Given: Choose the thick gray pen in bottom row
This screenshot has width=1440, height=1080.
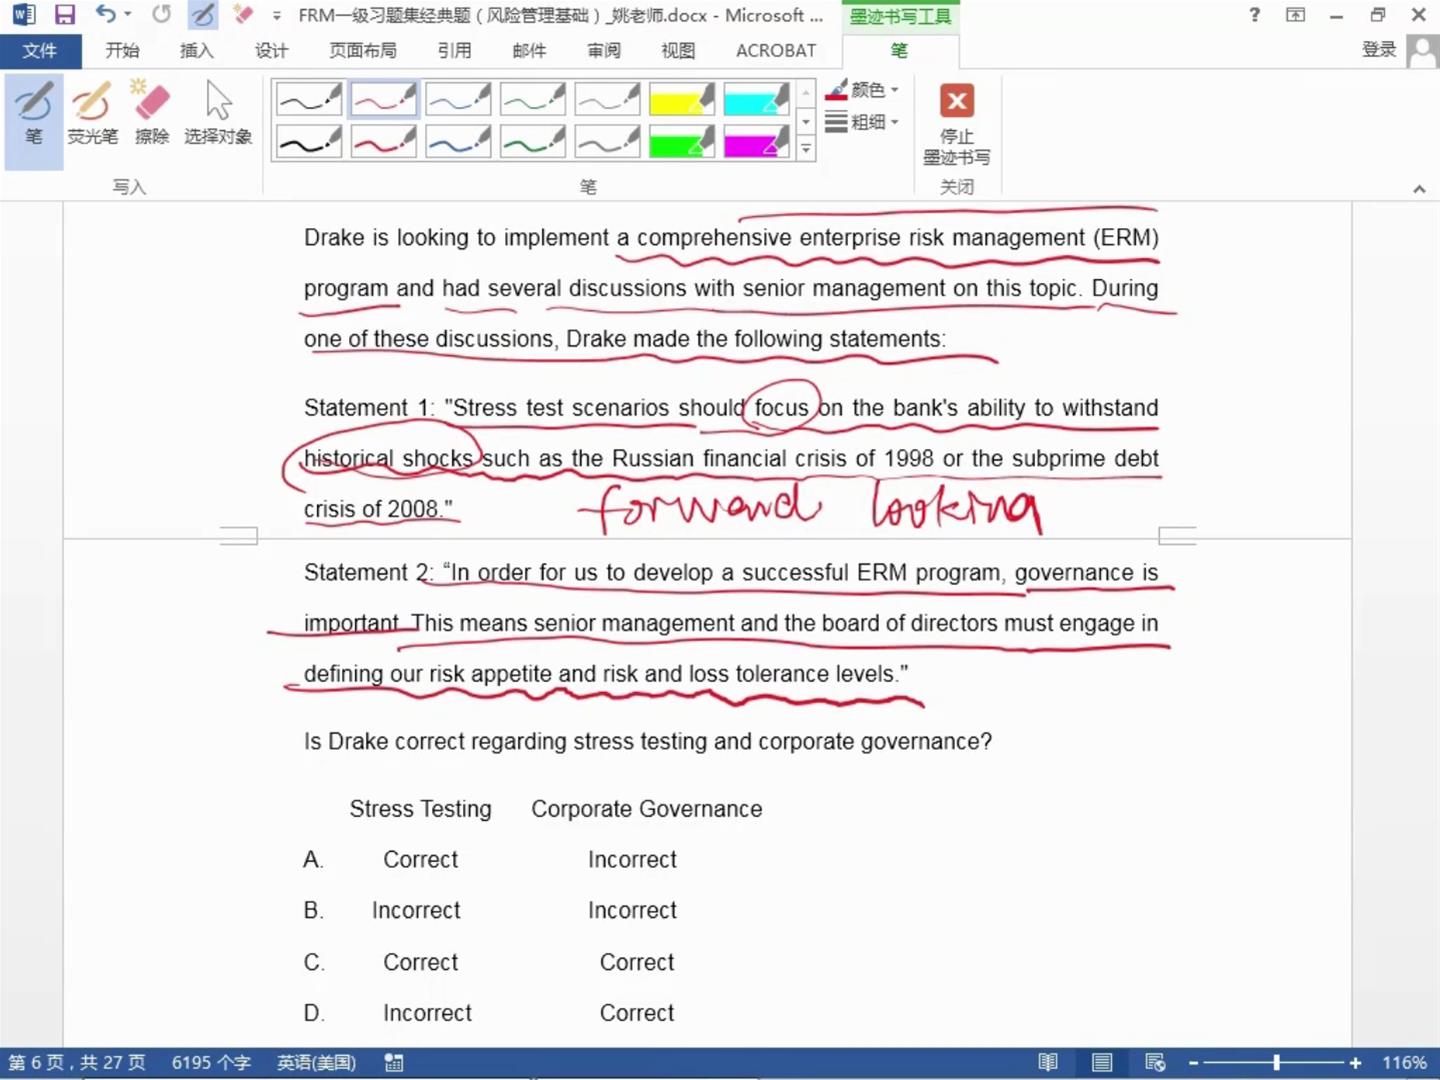Looking at the screenshot, I should 608,142.
